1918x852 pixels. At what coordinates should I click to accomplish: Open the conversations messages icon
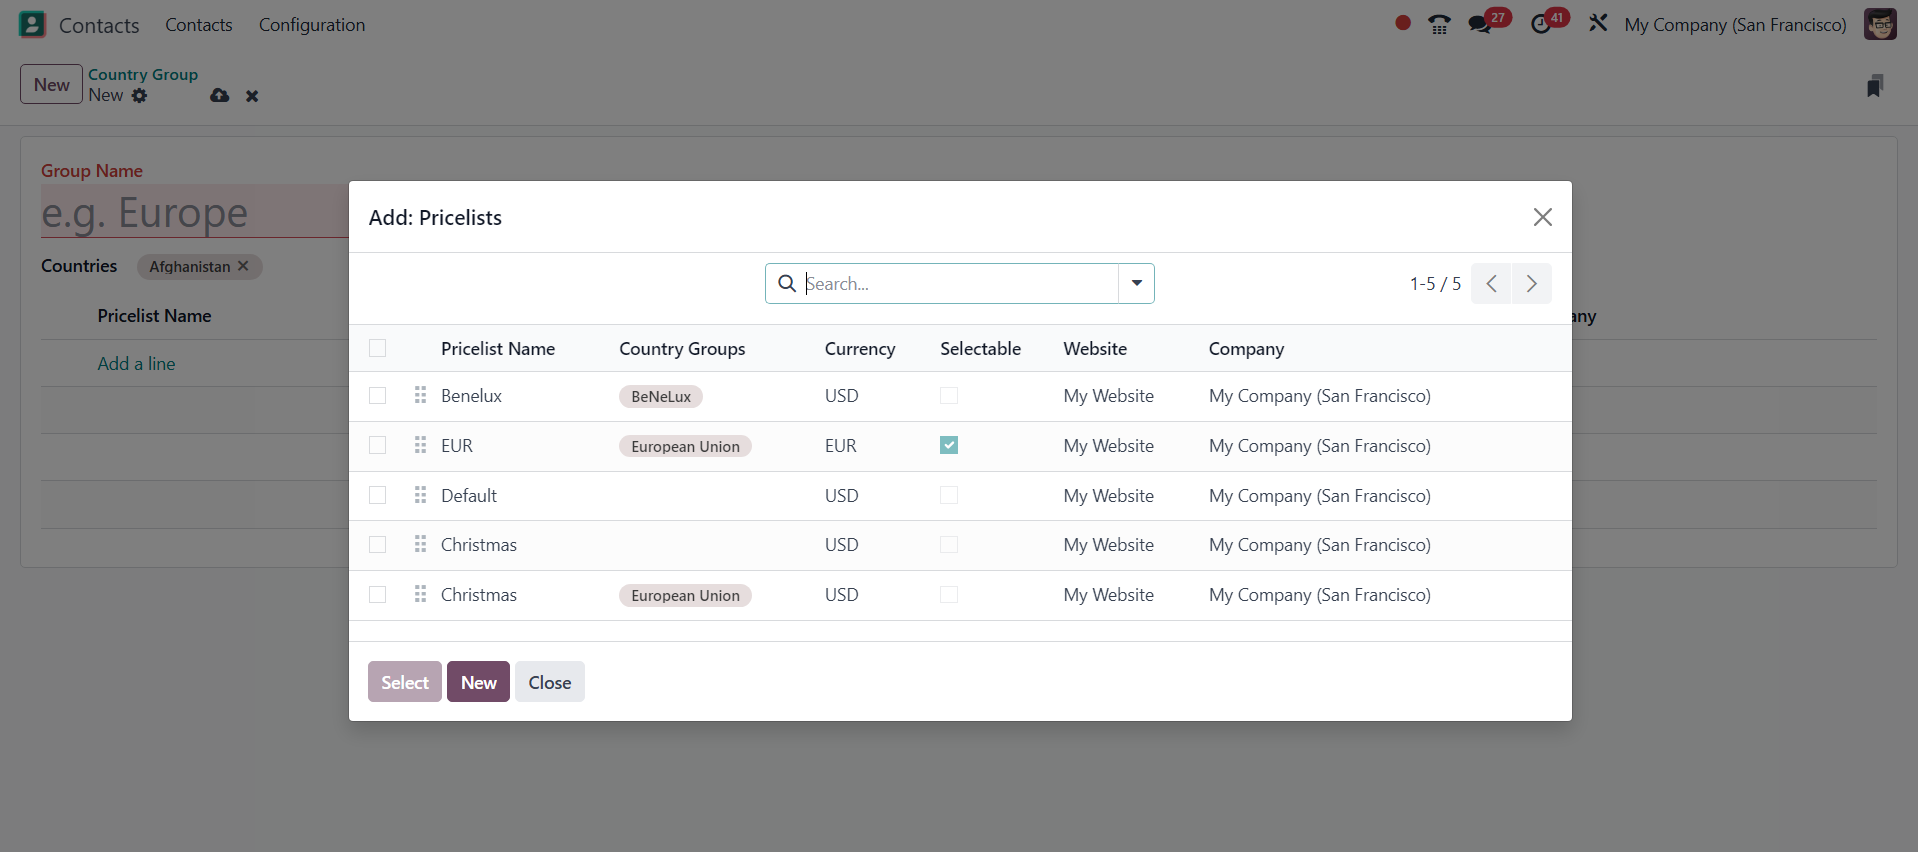point(1480,25)
